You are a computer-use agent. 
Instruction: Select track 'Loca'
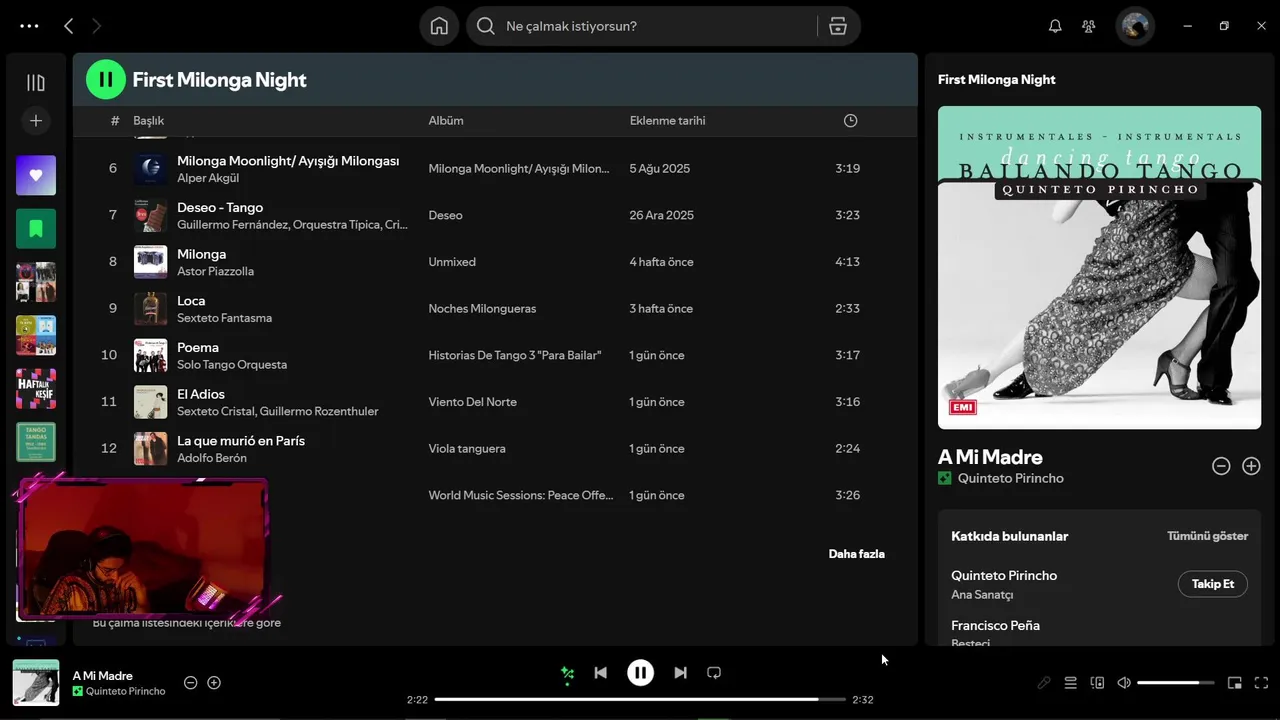point(191,301)
